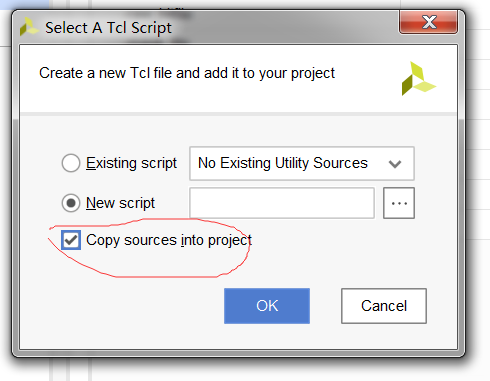
Task: Dismiss the dialog with the Cancel button
Action: (x=384, y=306)
